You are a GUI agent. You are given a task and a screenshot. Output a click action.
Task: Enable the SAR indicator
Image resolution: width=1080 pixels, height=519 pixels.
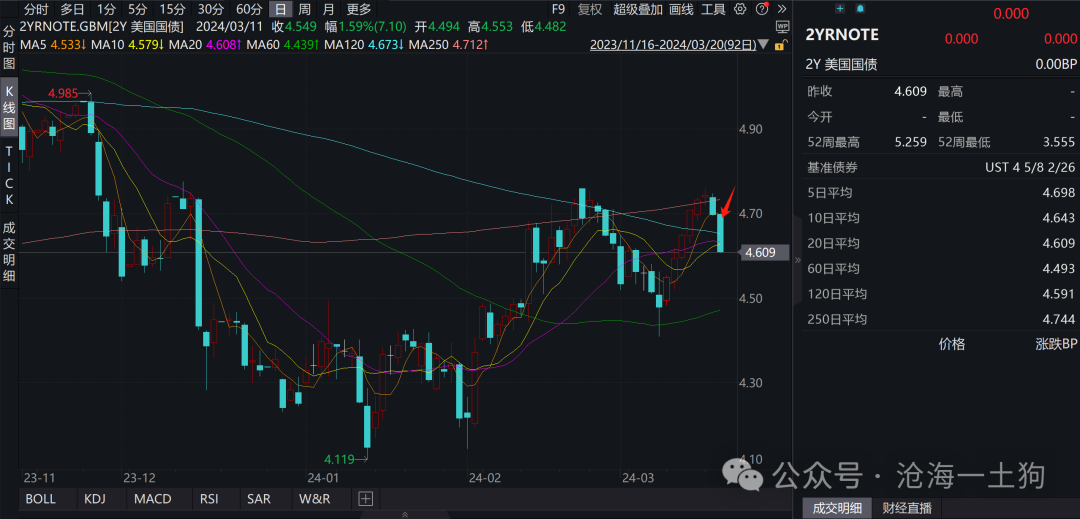[x=261, y=498]
